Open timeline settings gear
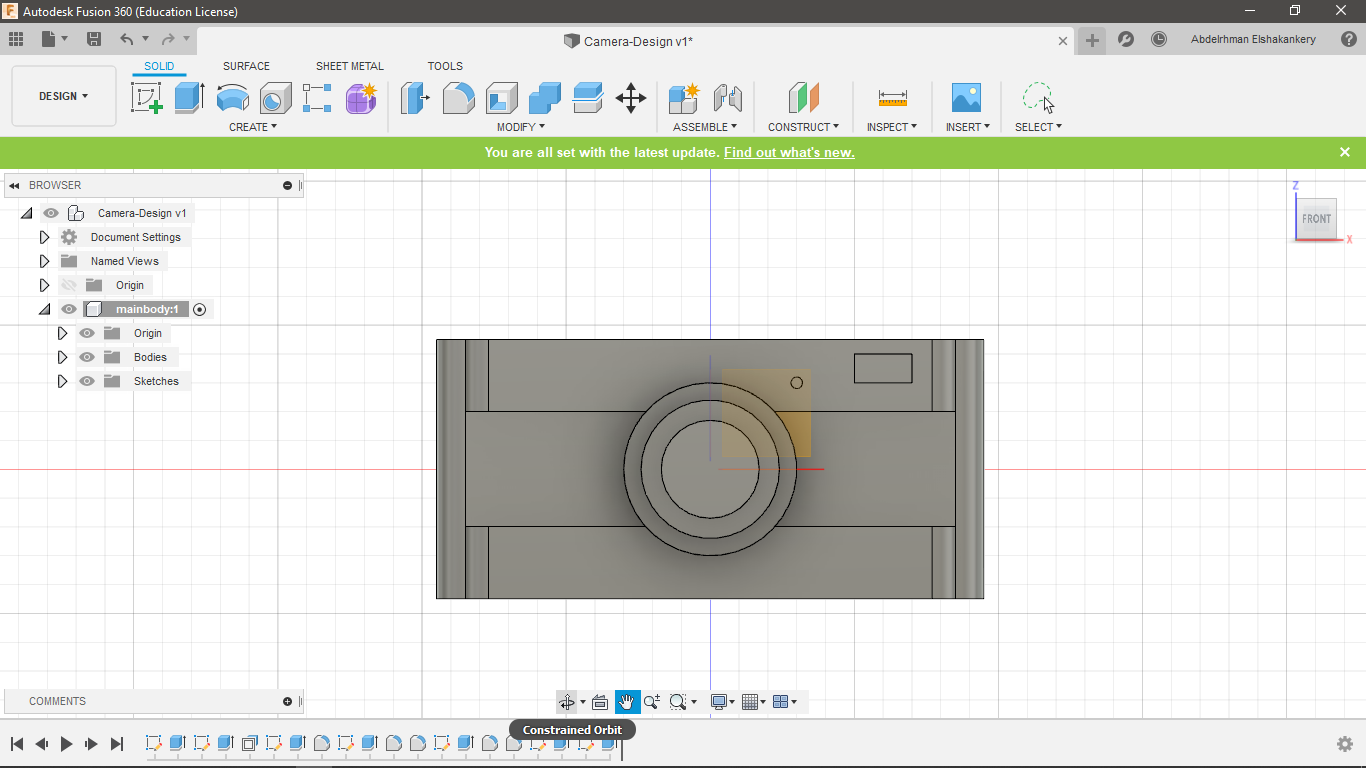The image size is (1366, 768). pos(1345,744)
